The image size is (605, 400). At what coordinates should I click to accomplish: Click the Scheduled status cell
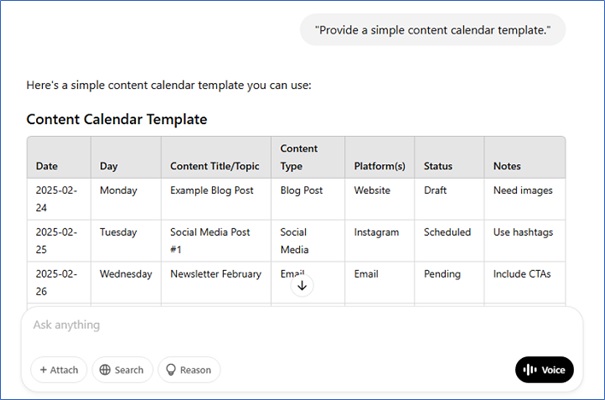pos(447,232)
